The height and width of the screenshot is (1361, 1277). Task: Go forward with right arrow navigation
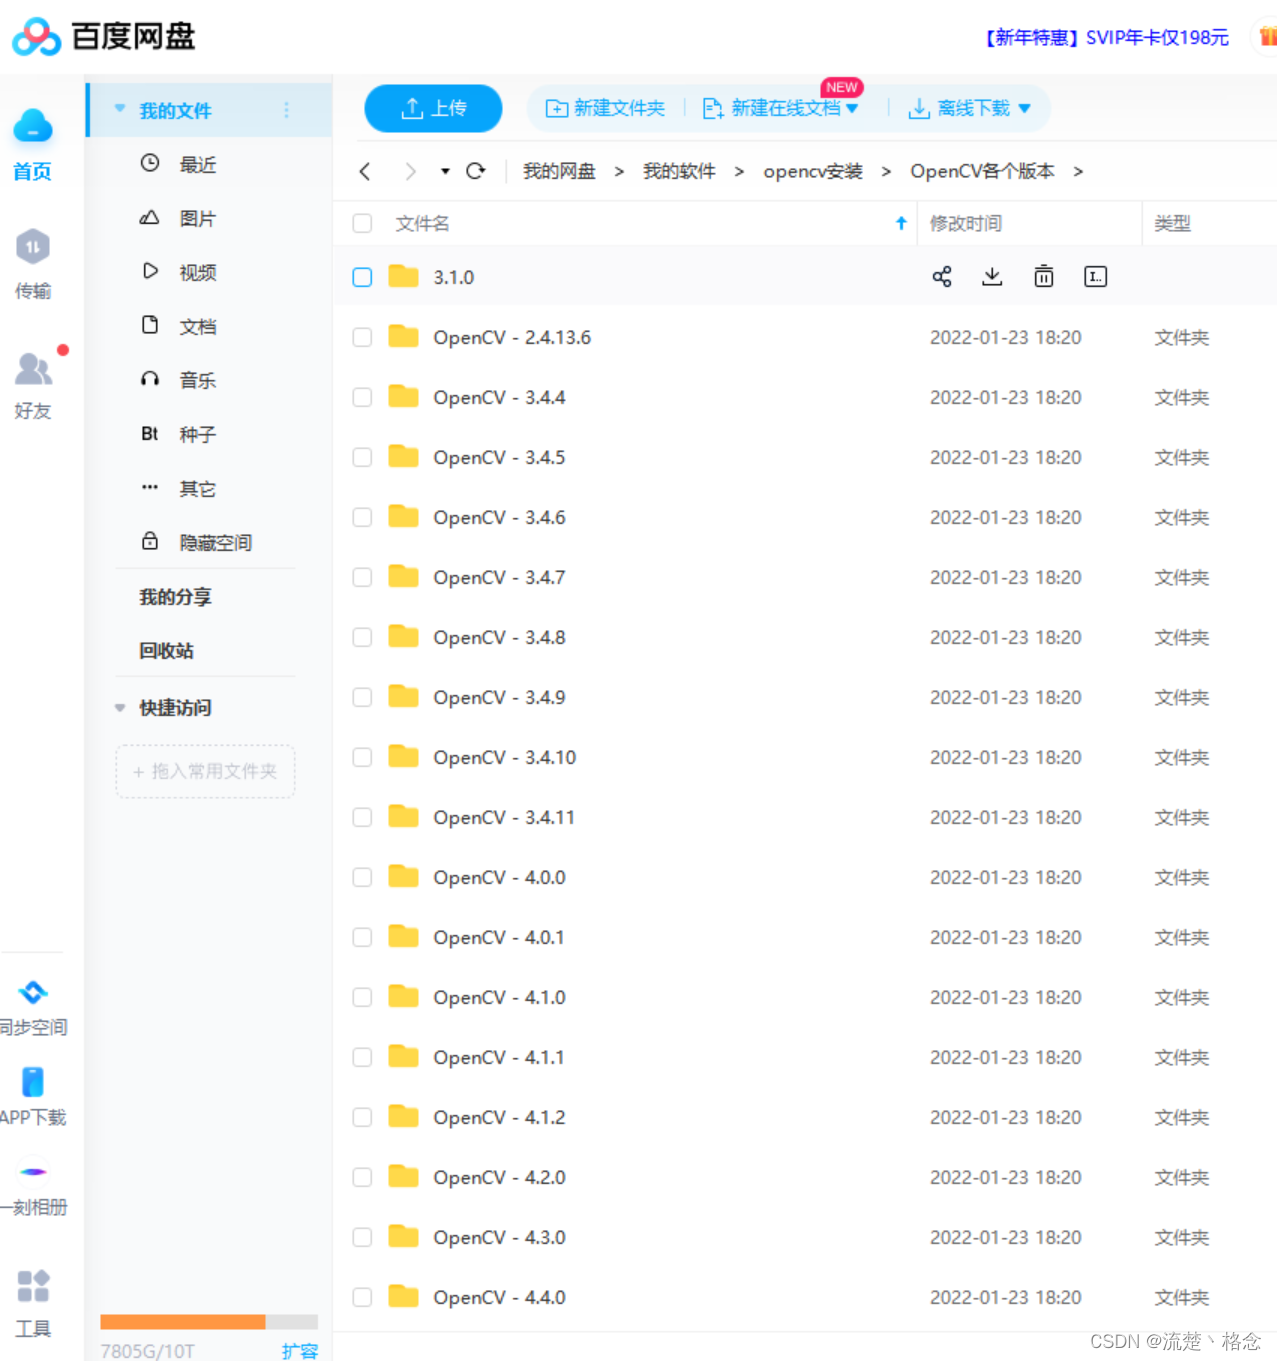(x=410, y=171)
